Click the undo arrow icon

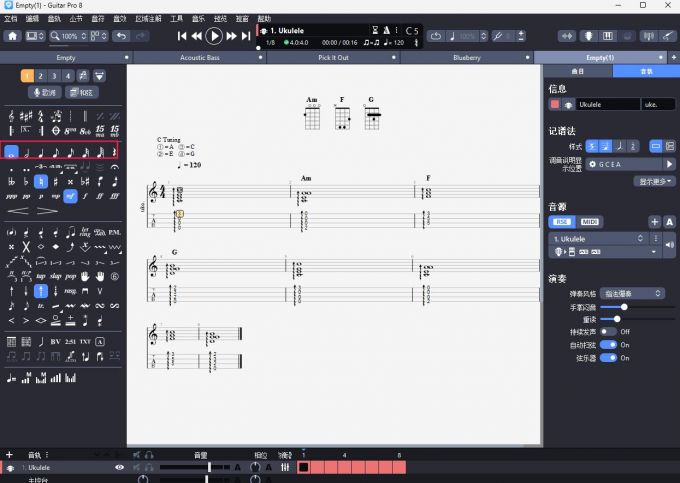(121, 36)
